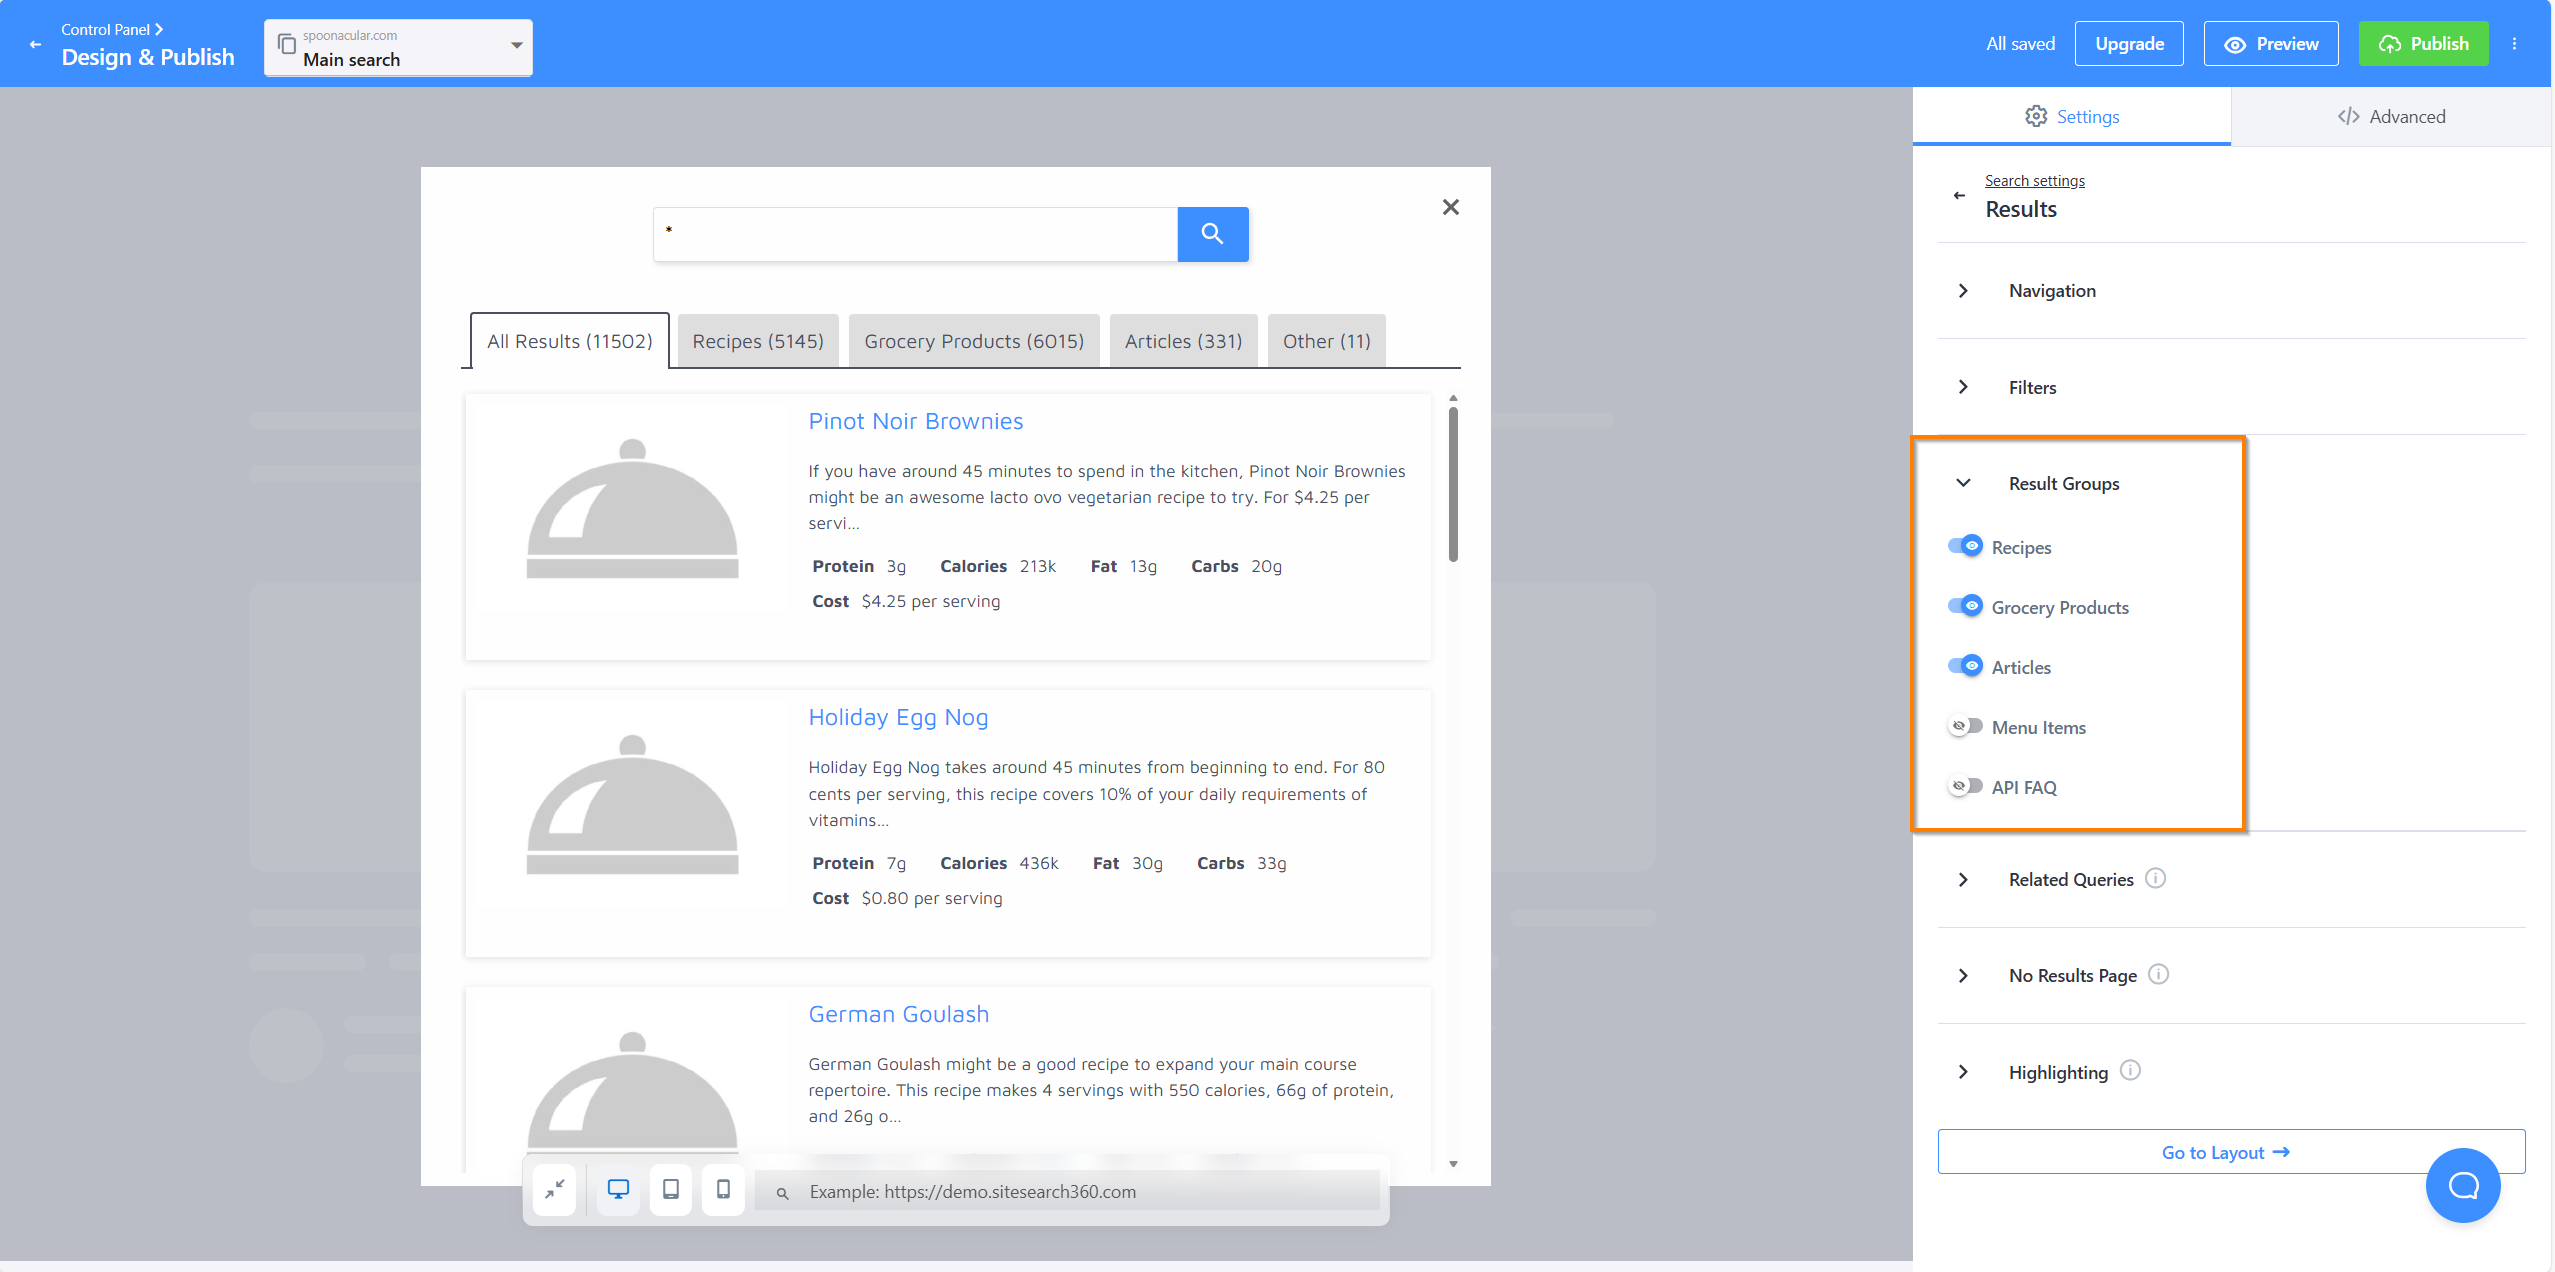Viewport: 2555px width, 1272px height.
Task: Open the Main search project dropdown
Action: pos(398,47)
